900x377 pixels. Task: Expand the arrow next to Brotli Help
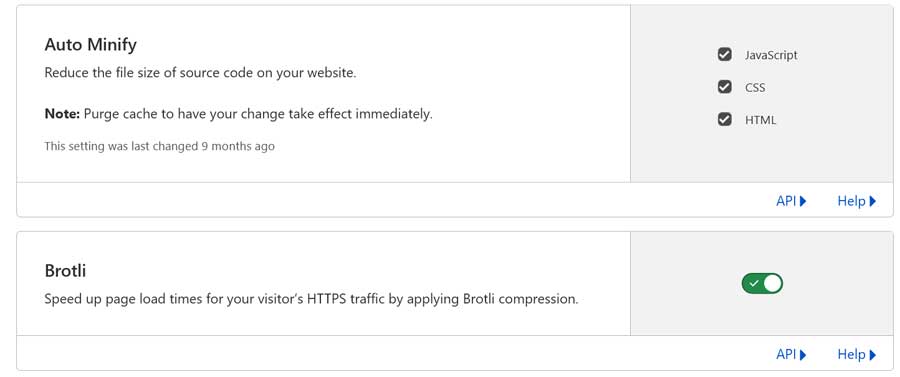coord(872,355)
